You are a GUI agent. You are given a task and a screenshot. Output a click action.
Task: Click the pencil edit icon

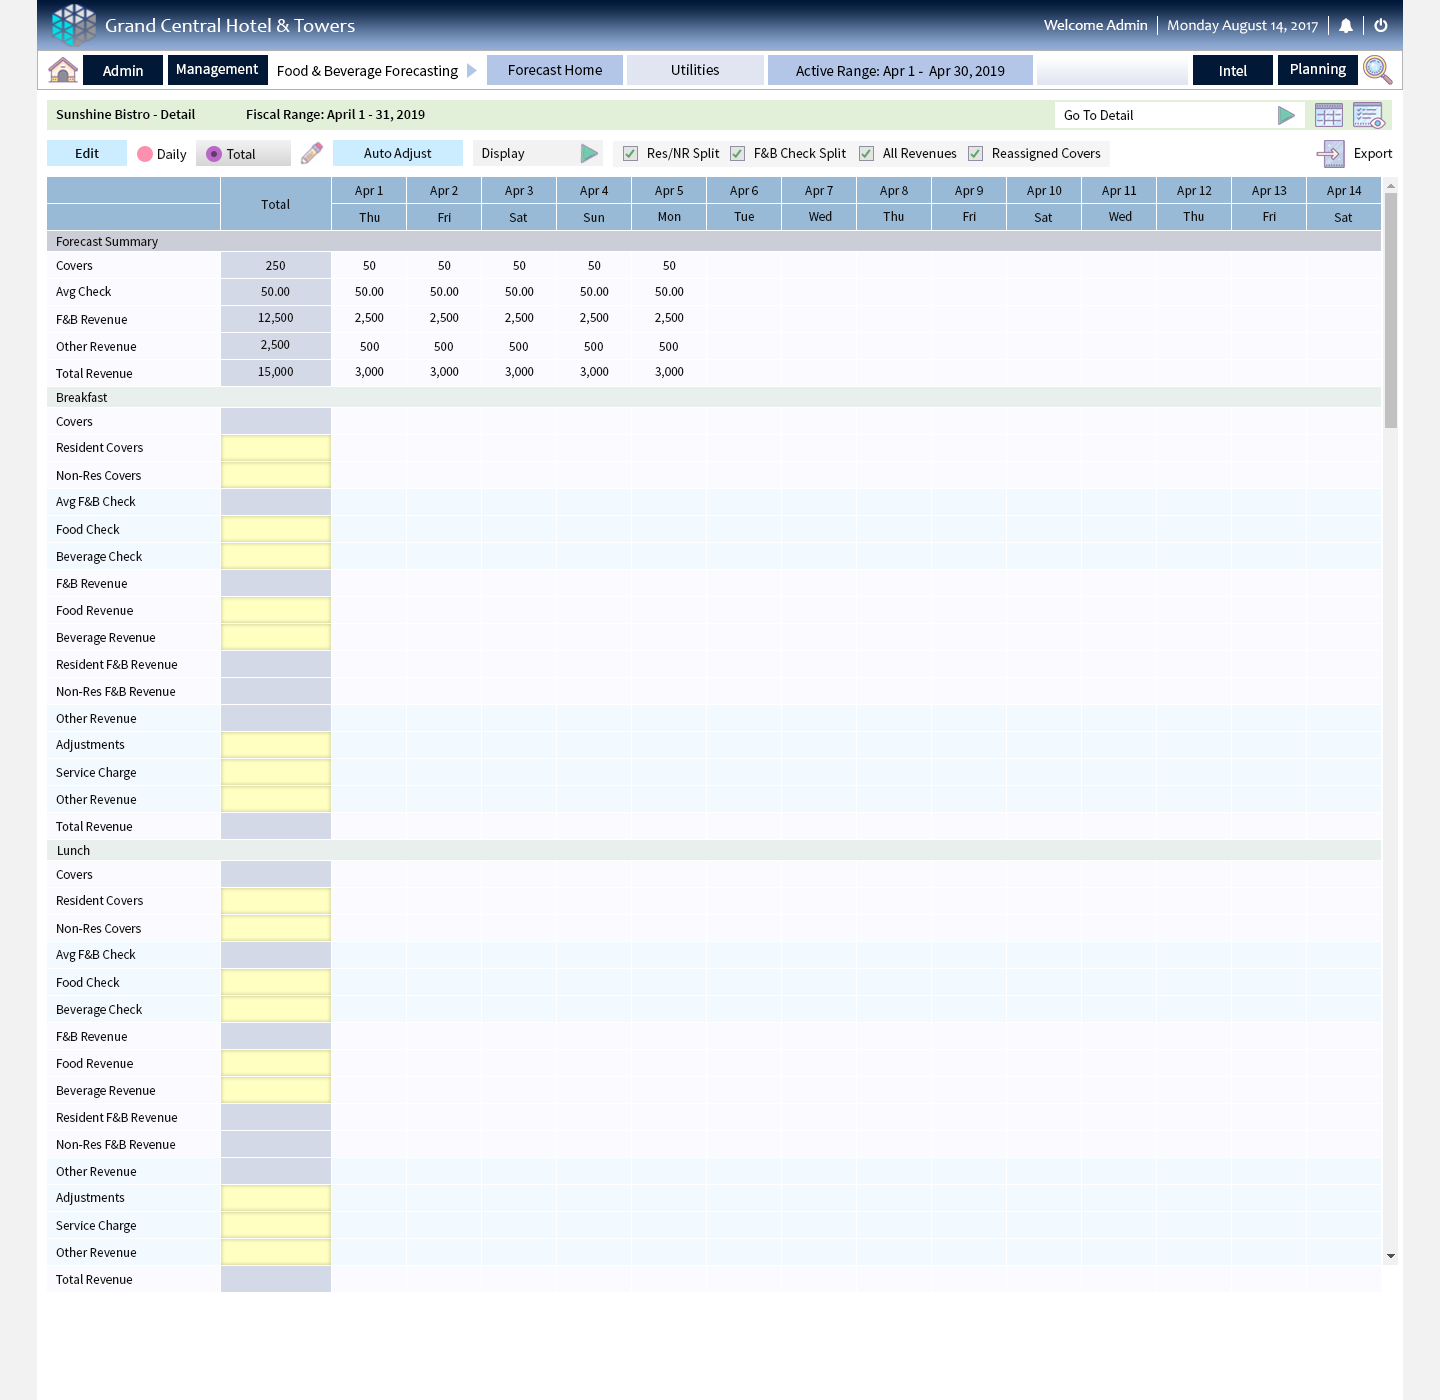pos(312,153)
